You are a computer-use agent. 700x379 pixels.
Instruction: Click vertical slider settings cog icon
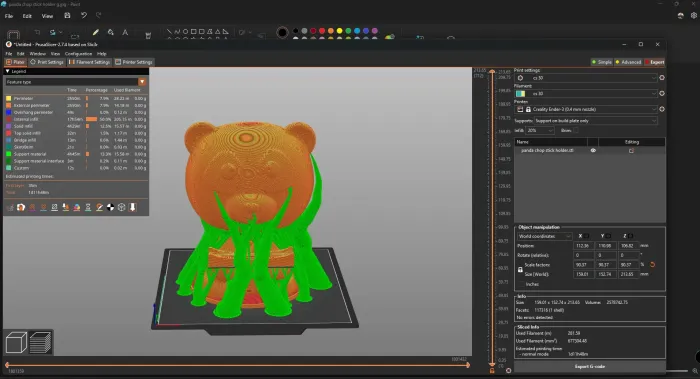(508, 371)
